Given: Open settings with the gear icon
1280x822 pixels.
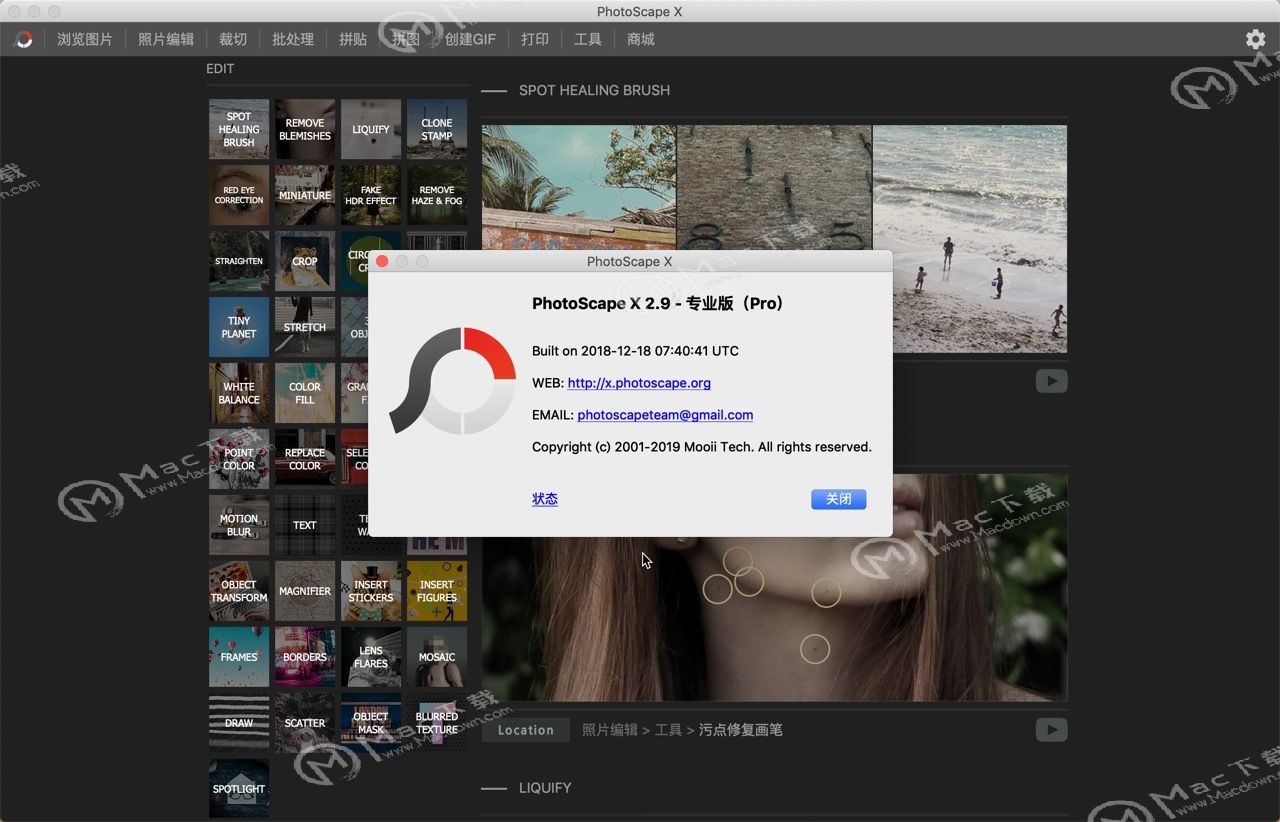Looking at the screenshot, I should tap(1255, 39).
